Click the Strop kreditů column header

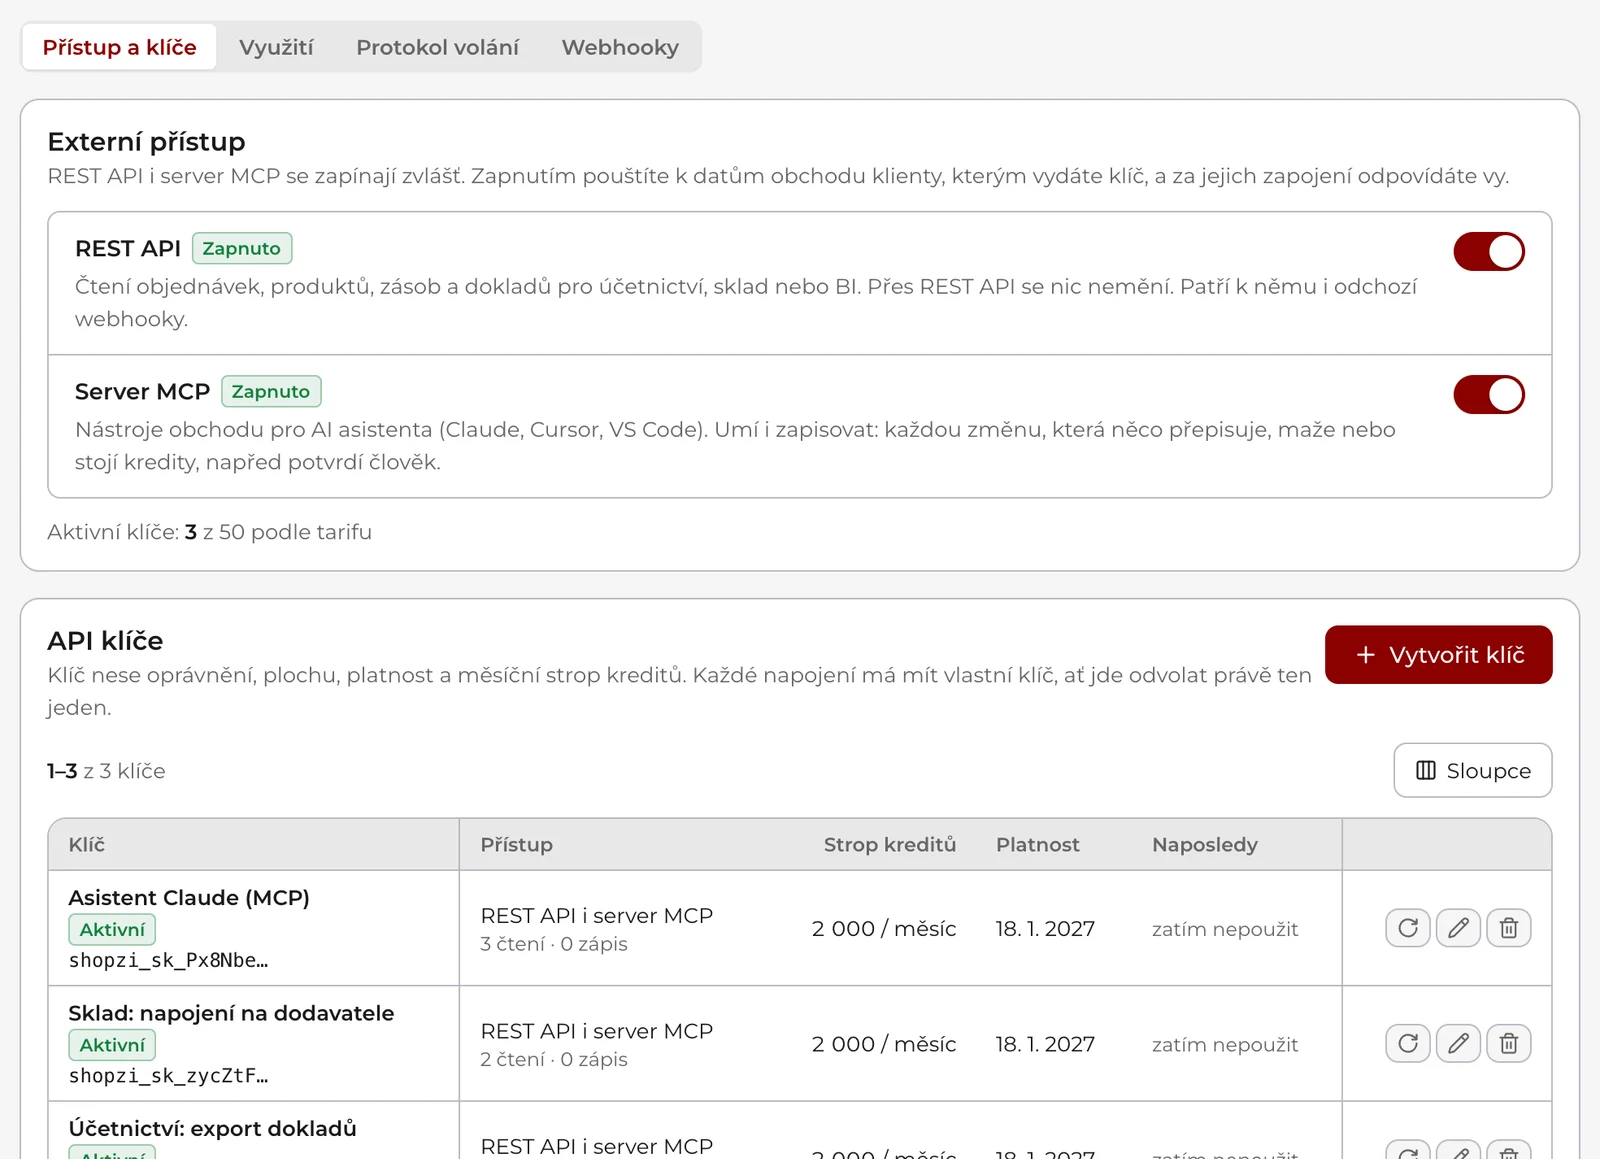pyautogui.click(x=890, y=845)
